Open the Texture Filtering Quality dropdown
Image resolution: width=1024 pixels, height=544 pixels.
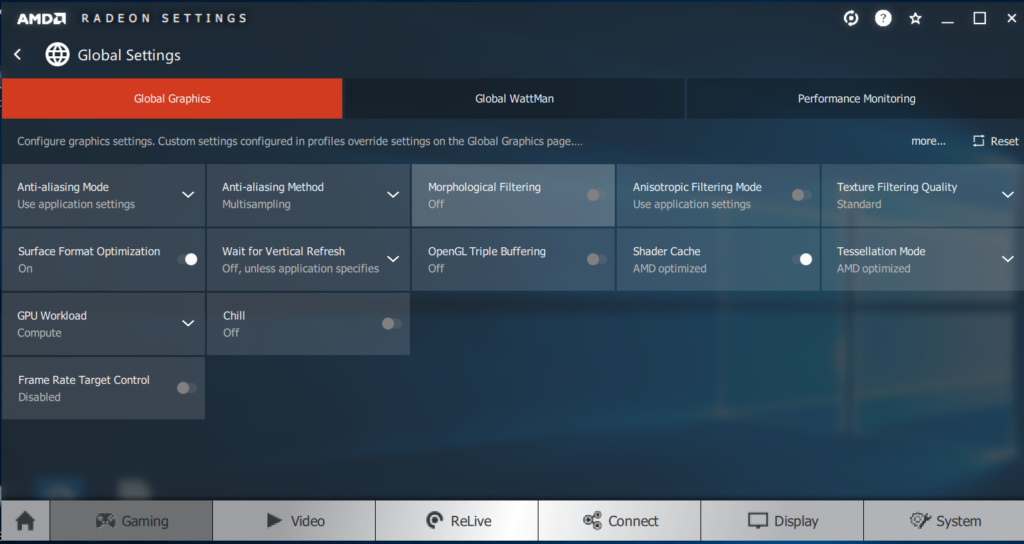[1007, 195]
